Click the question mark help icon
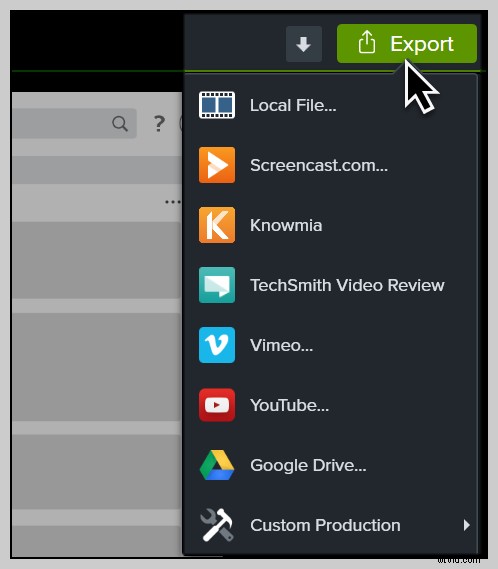 [159, 123]
